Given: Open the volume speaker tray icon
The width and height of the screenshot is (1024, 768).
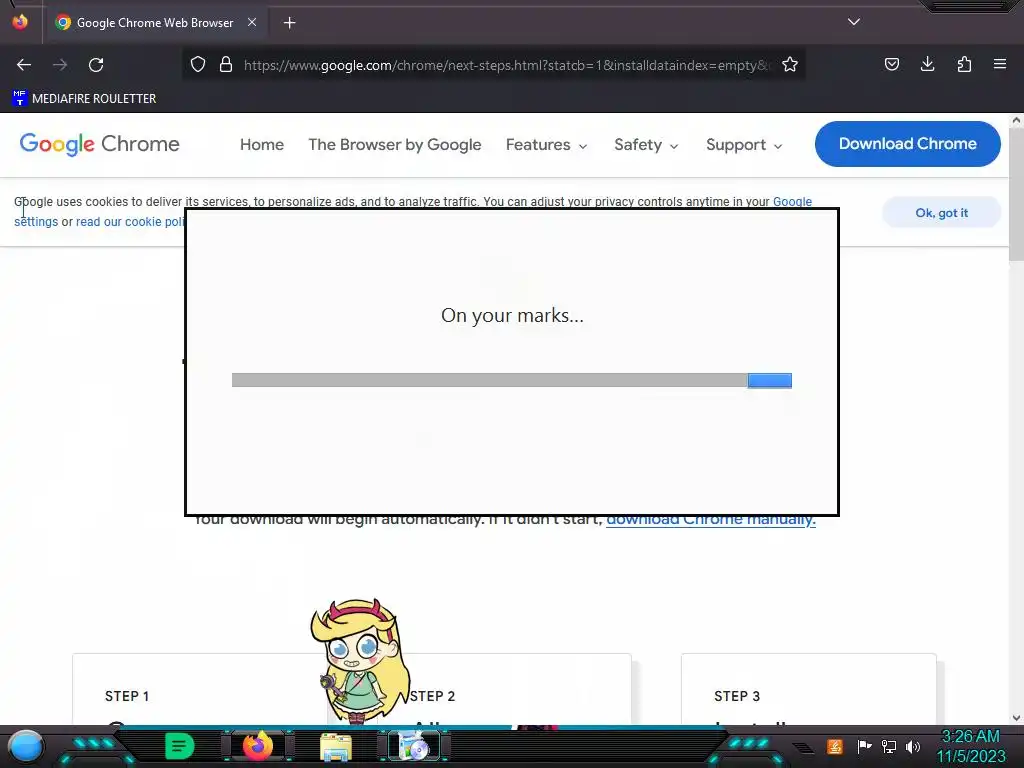Looking at the screenshot, I should tap(913, 746).
